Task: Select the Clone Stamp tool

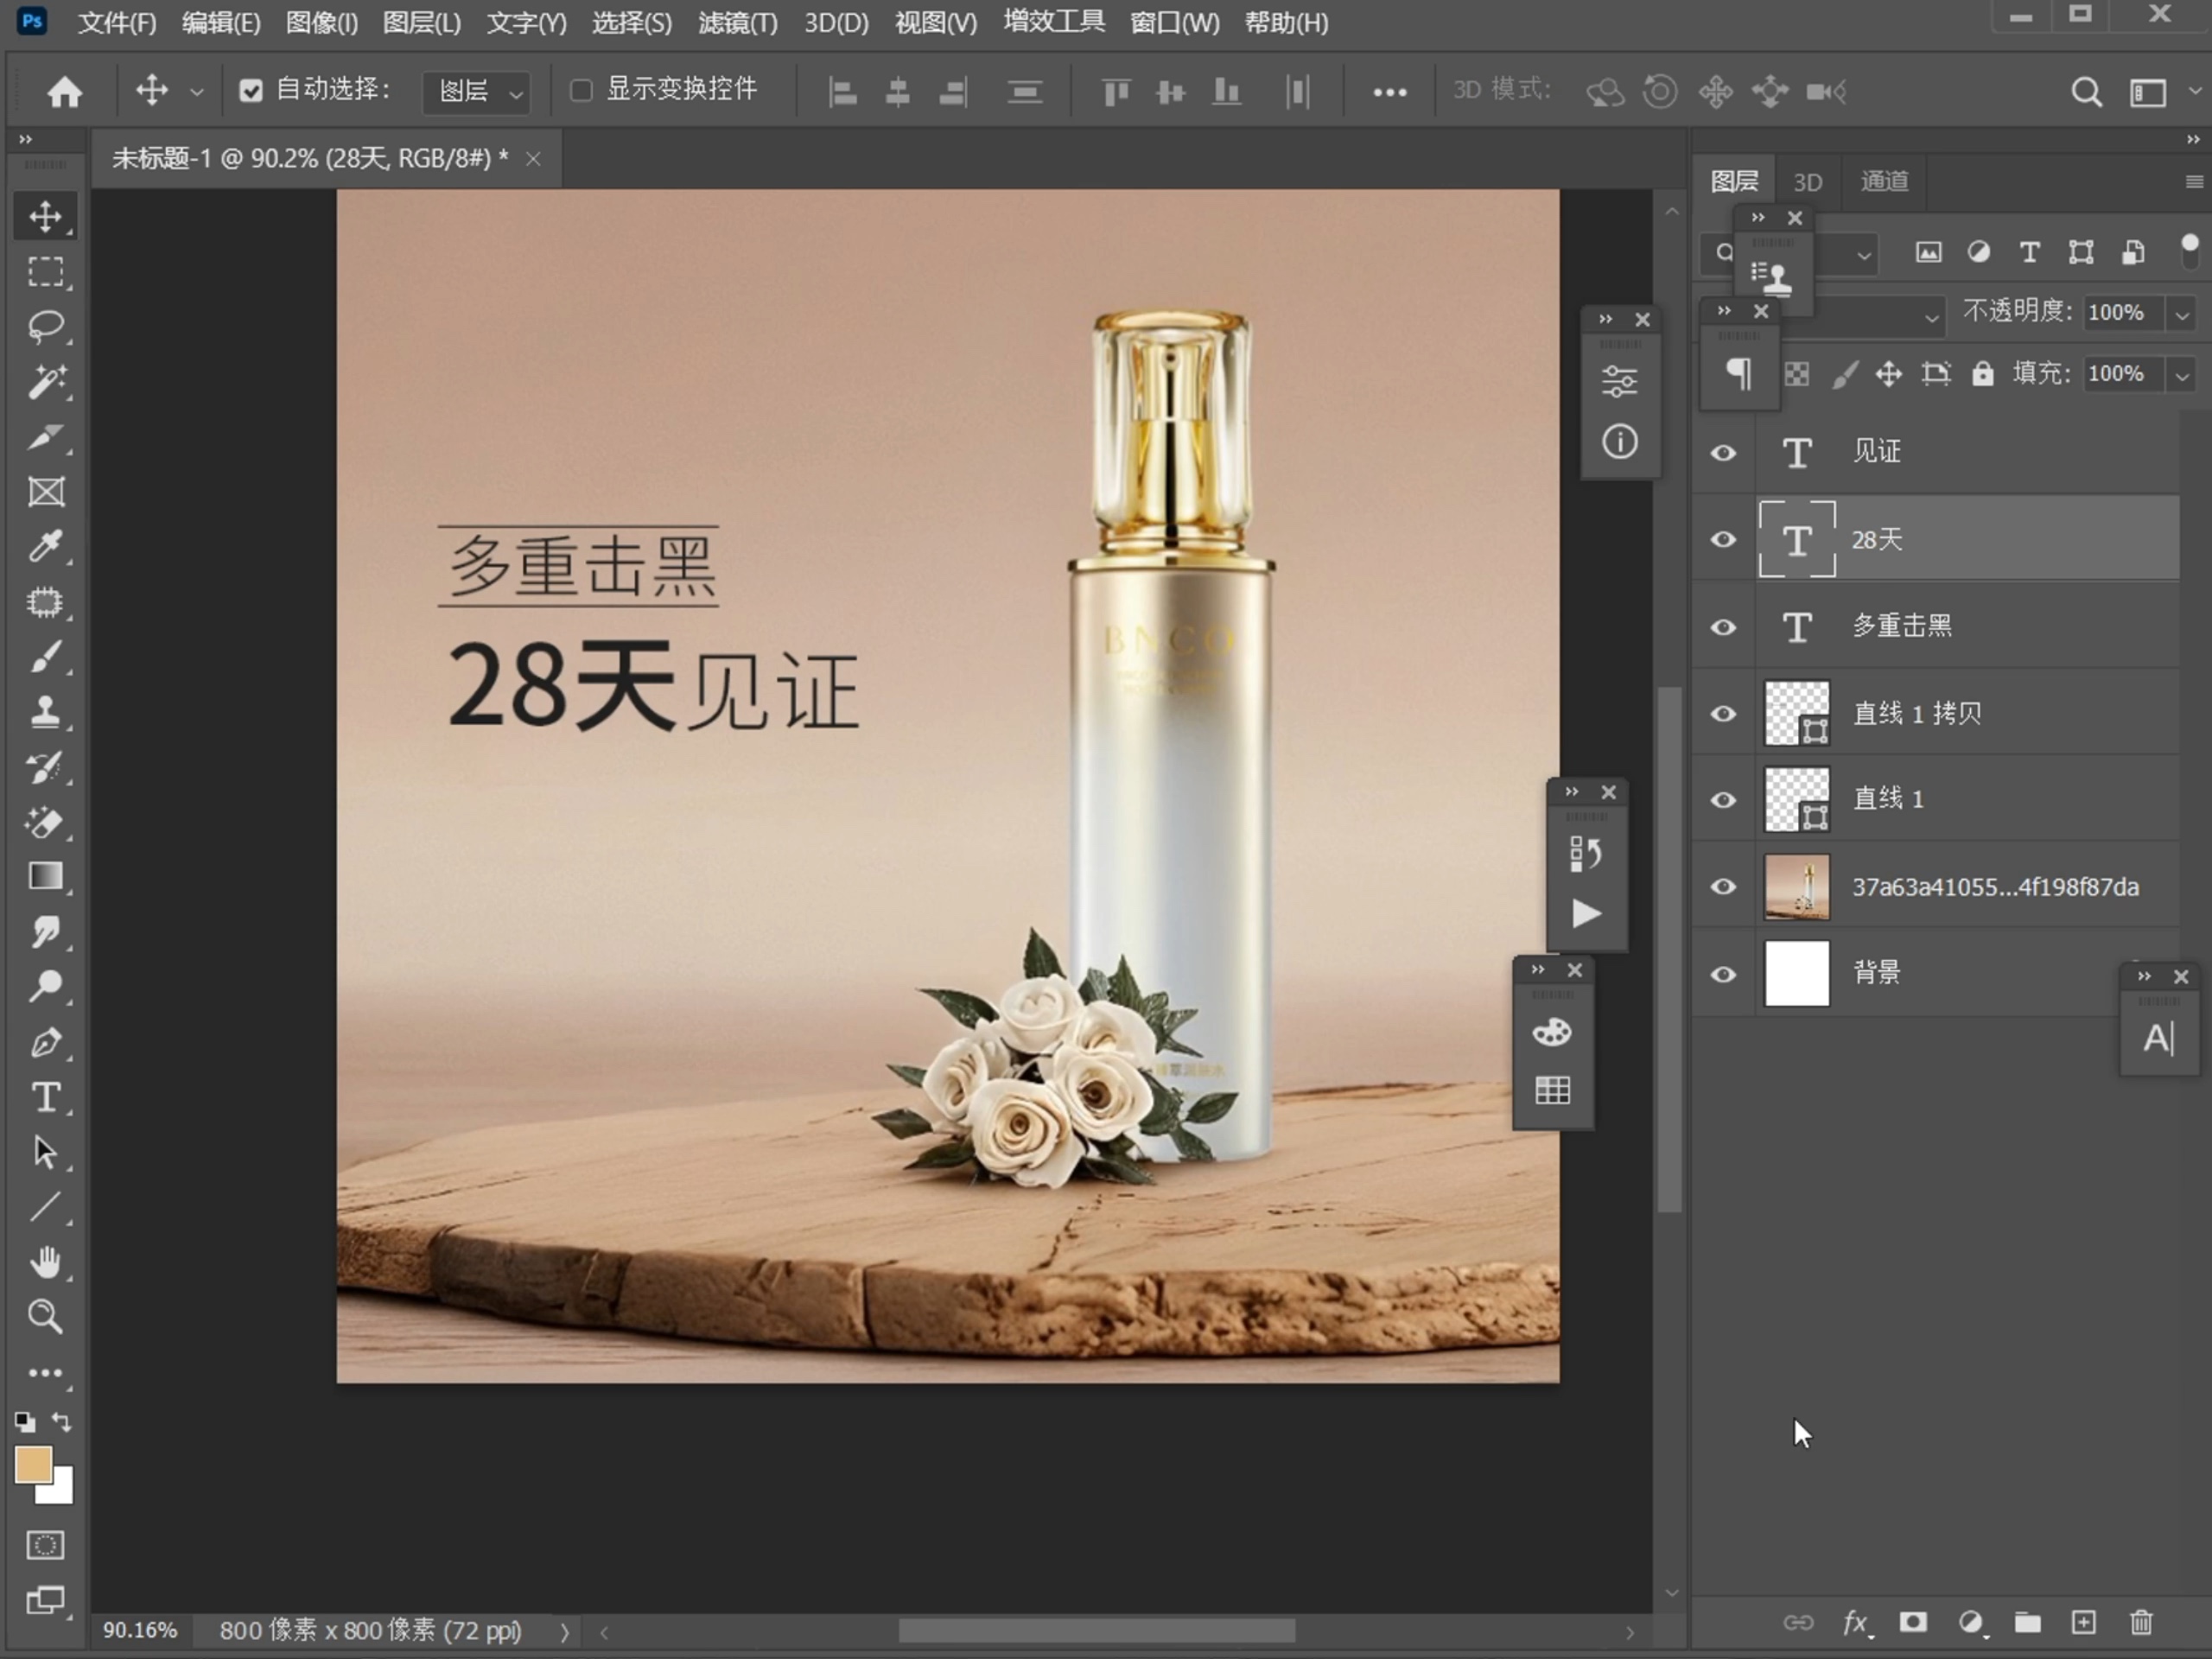Action: 45,712
